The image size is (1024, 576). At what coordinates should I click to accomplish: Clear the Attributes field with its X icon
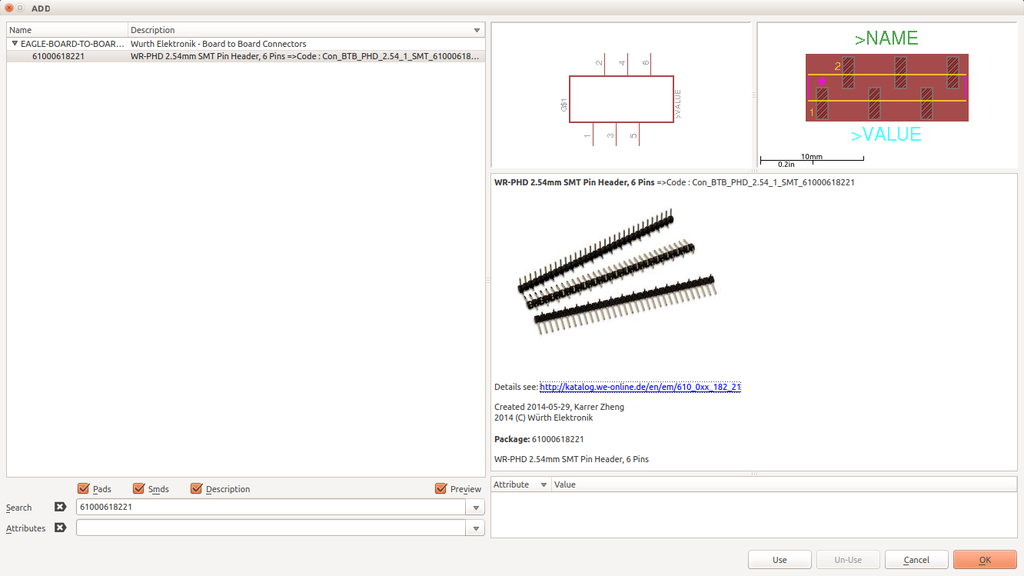(60, 528)
